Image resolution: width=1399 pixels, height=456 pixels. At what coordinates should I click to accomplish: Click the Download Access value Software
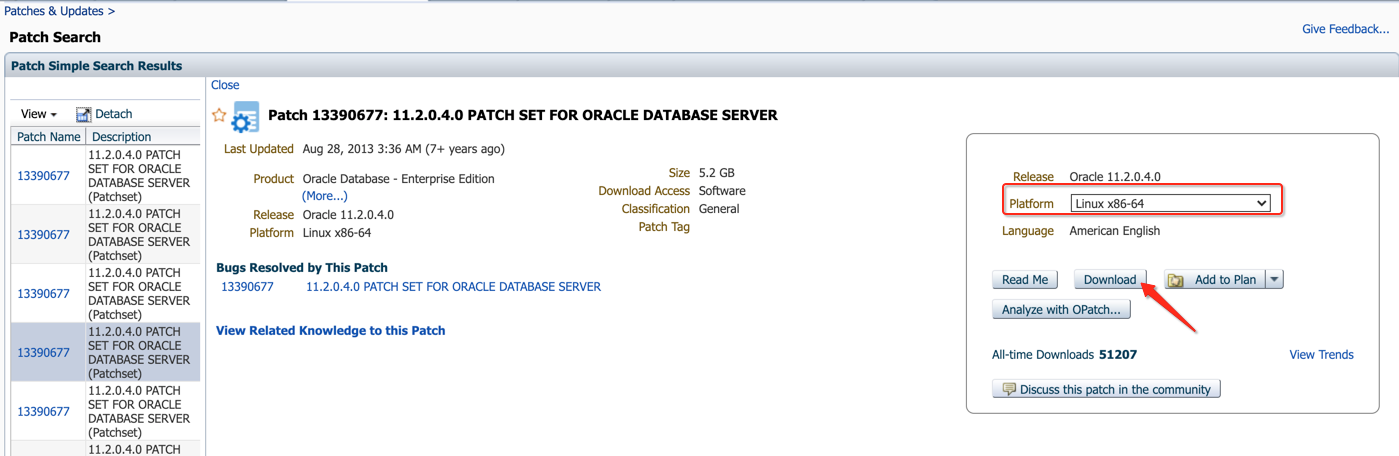tap(722, 191)
